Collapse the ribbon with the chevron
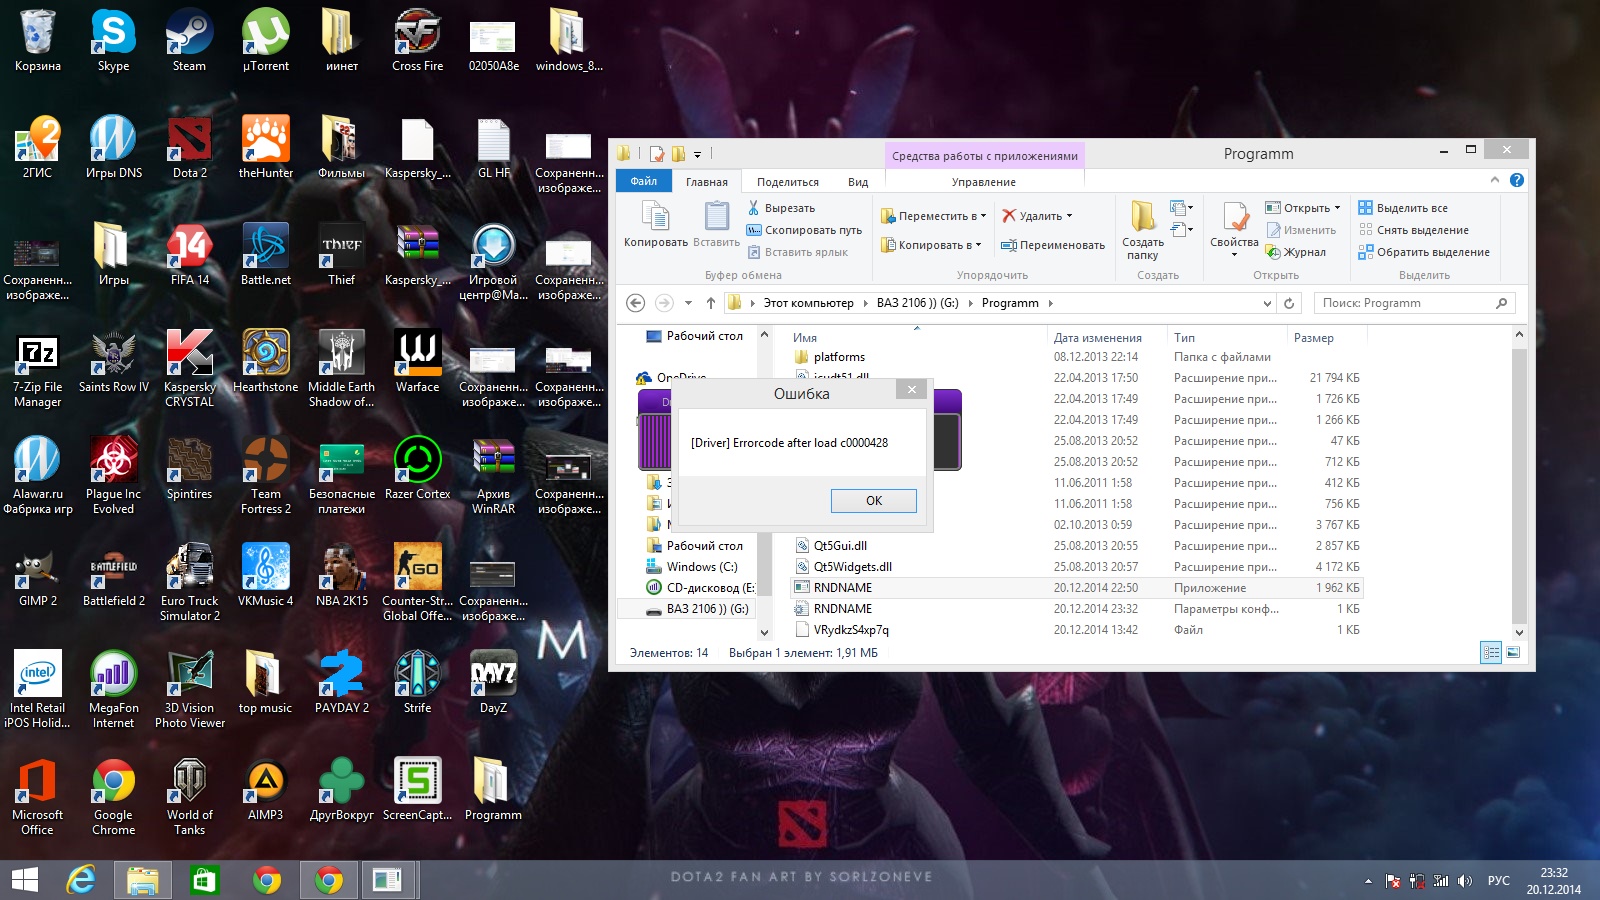Screen dimensions: 1600x900 (x=1495, y=180)
